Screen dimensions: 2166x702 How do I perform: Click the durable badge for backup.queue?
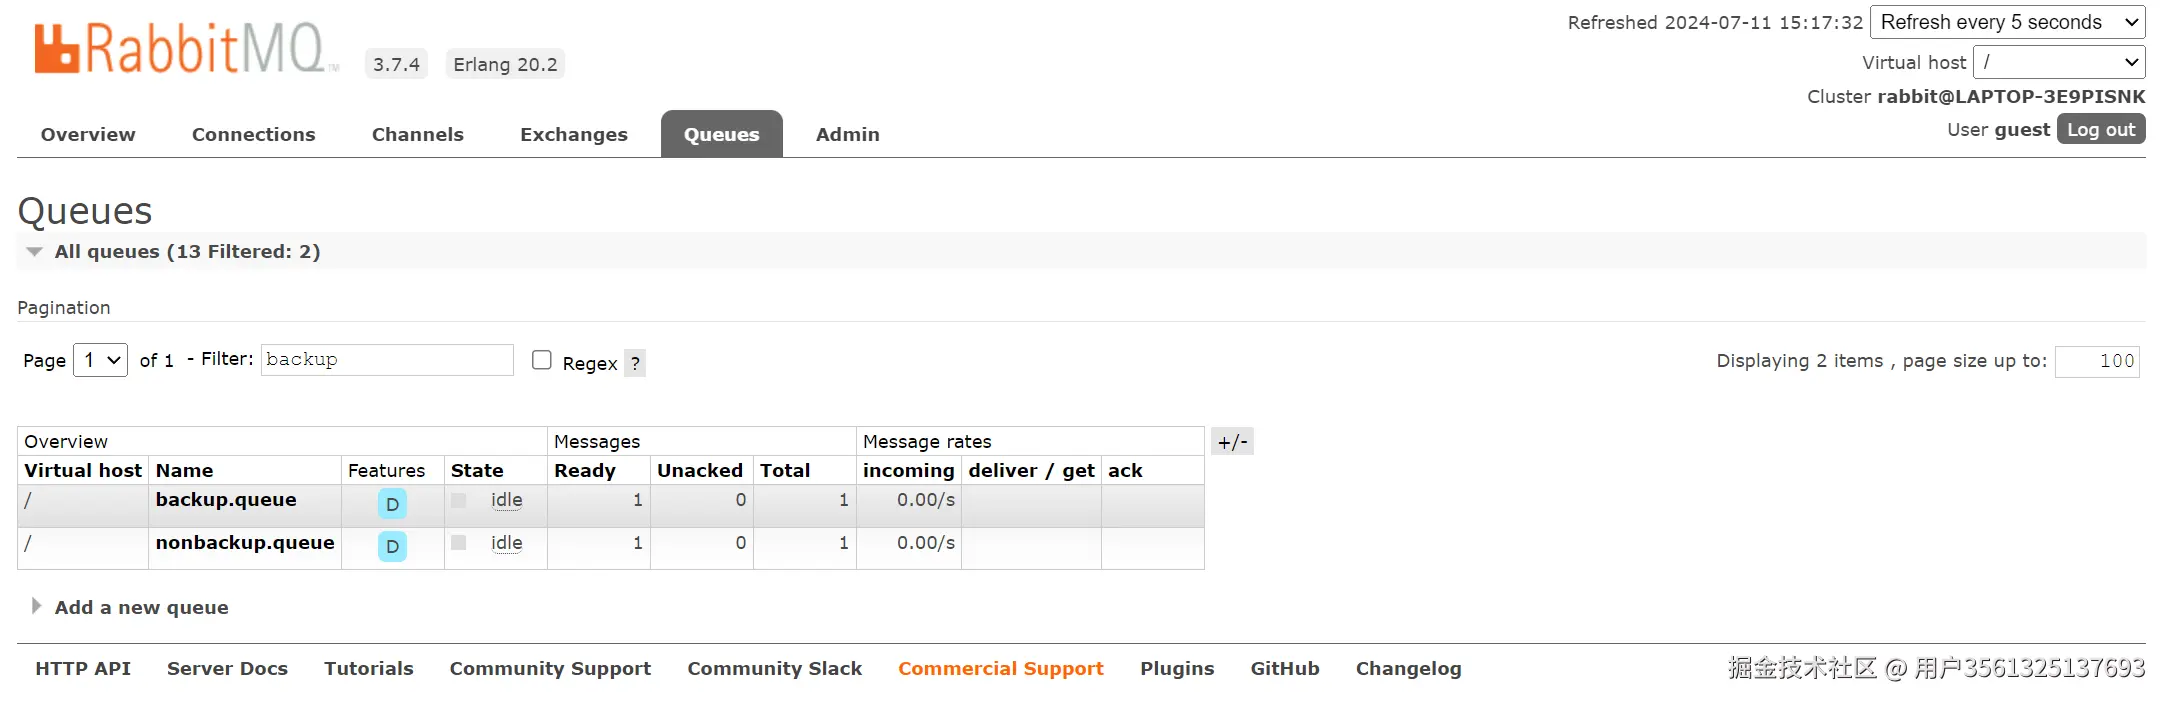click(392, 504)
